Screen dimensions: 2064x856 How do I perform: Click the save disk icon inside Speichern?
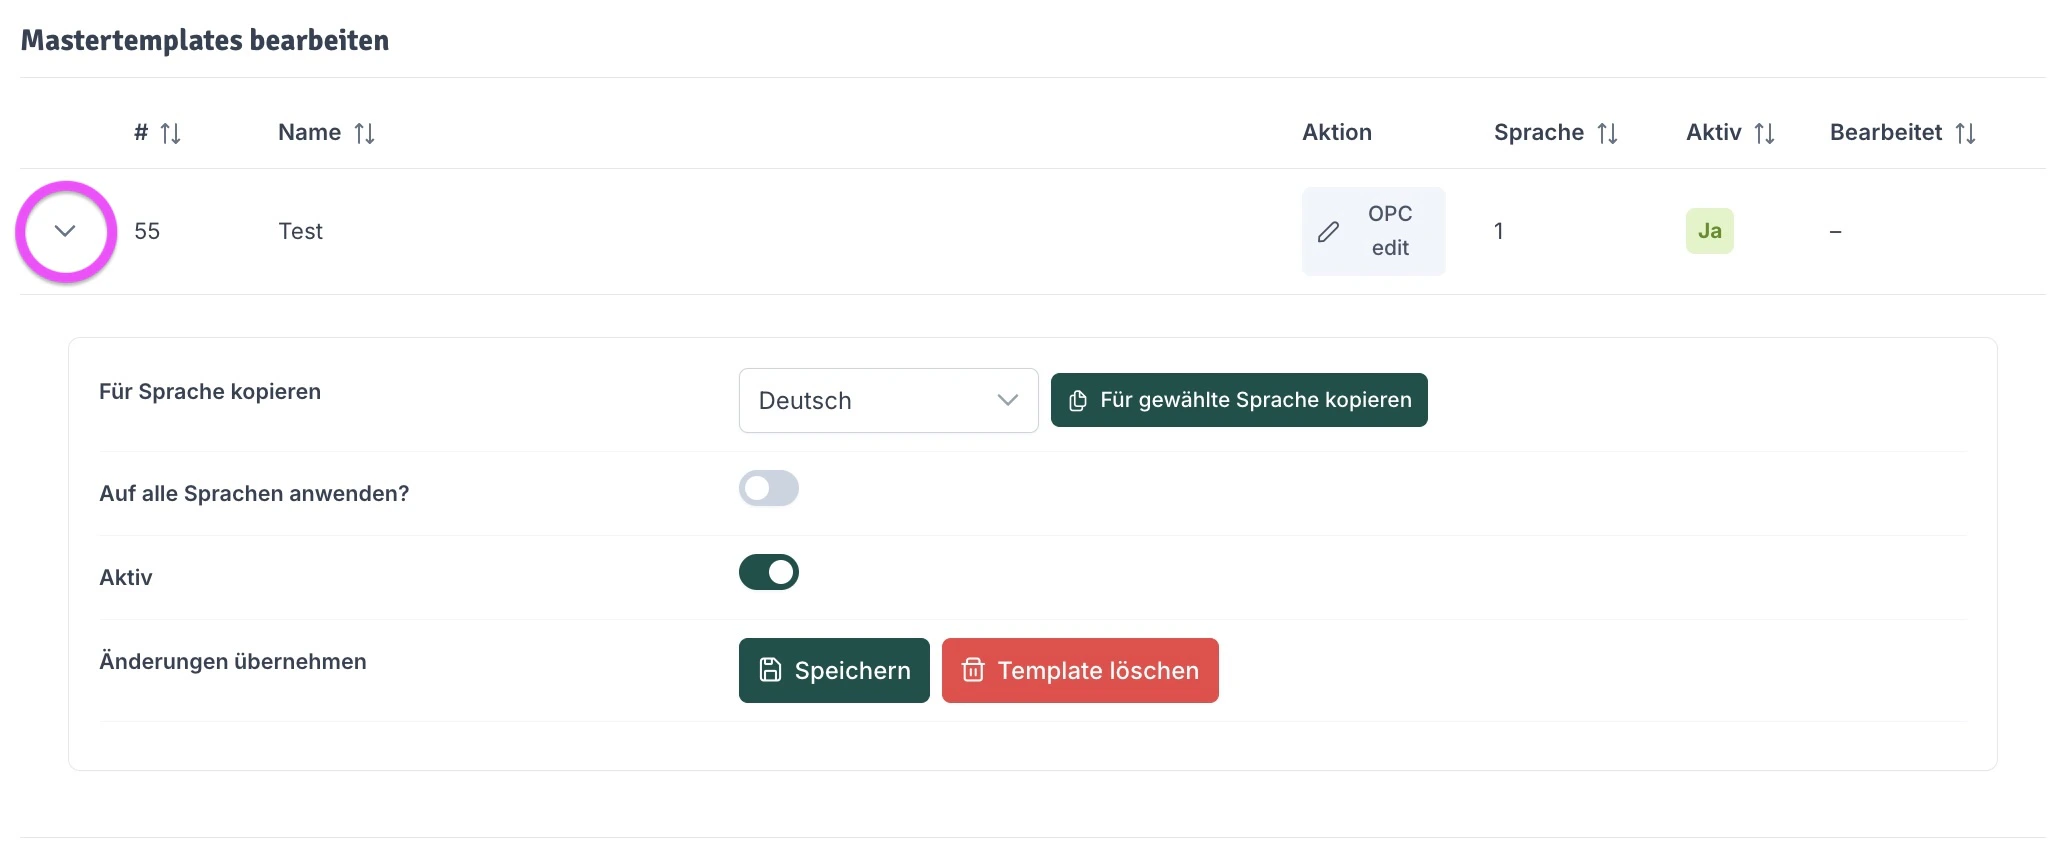pyautogui.click(x=769, y=670)
